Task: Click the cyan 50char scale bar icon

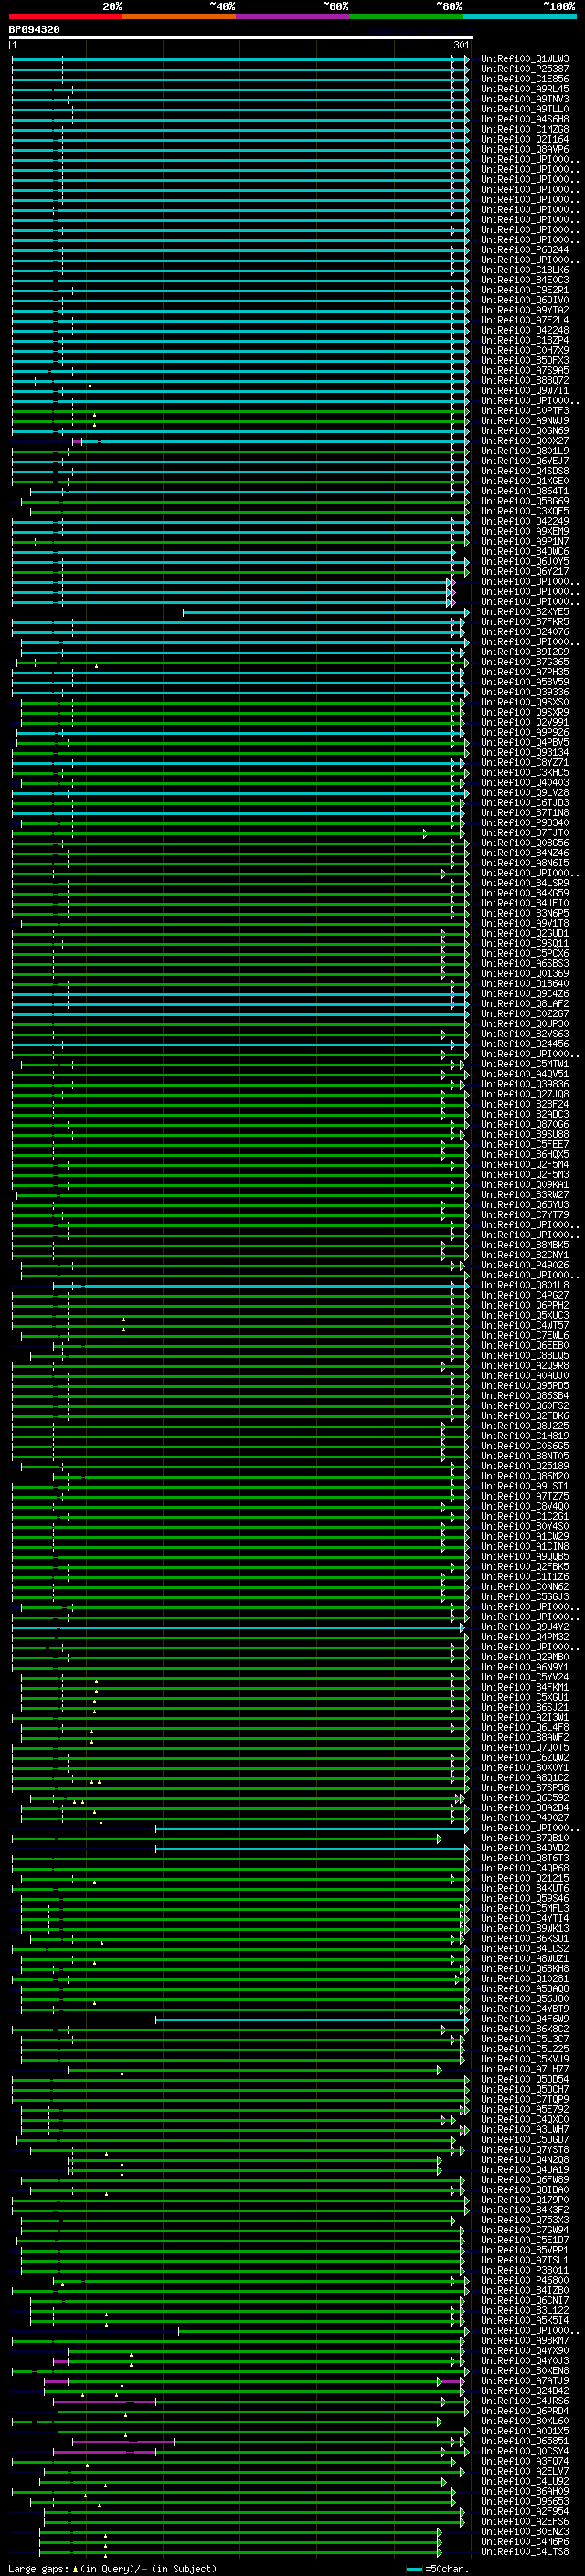Action: pos(414,2568)
